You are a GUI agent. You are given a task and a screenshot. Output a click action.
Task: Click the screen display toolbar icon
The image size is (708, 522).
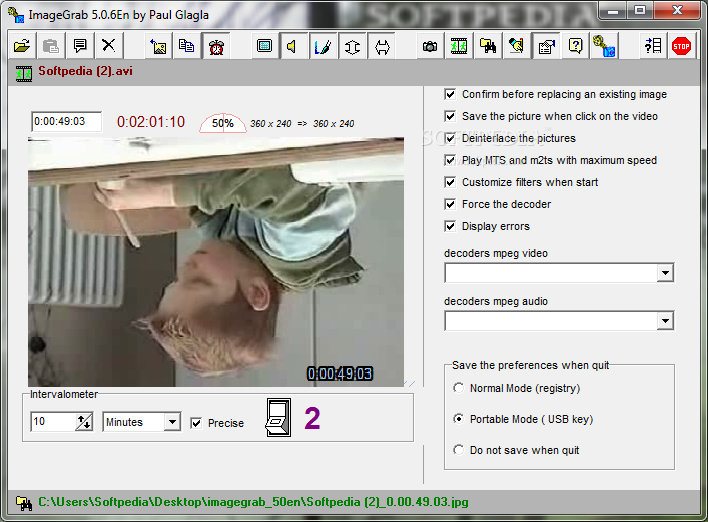tap(265, 46)
